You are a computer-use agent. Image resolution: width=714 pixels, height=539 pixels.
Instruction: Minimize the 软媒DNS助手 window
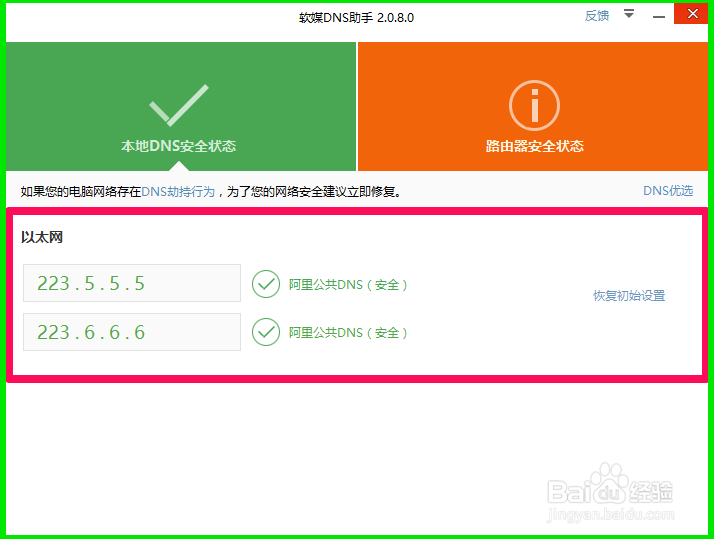click(x=658, y=17)
